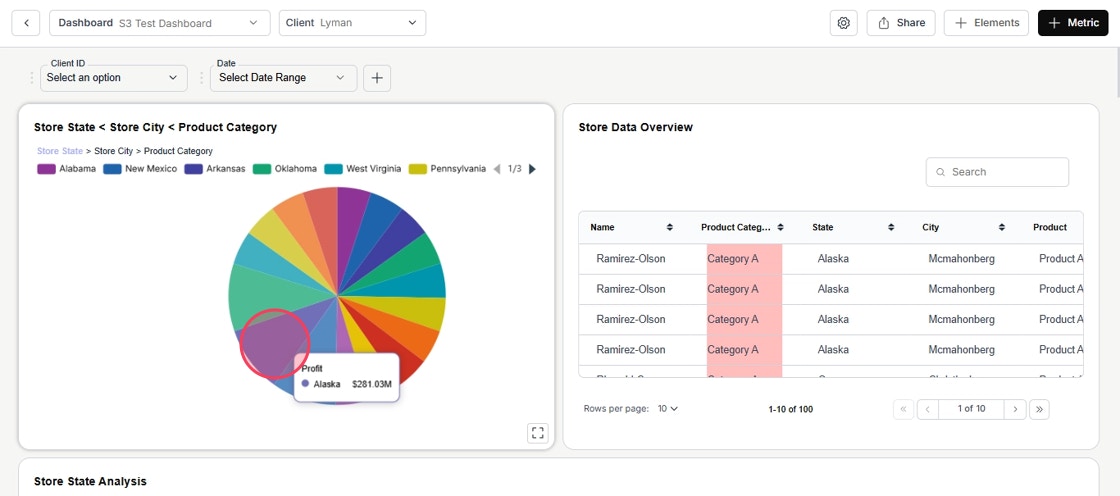
Task: Grab the Client ID filter drag handle
Action: (31, 78)
